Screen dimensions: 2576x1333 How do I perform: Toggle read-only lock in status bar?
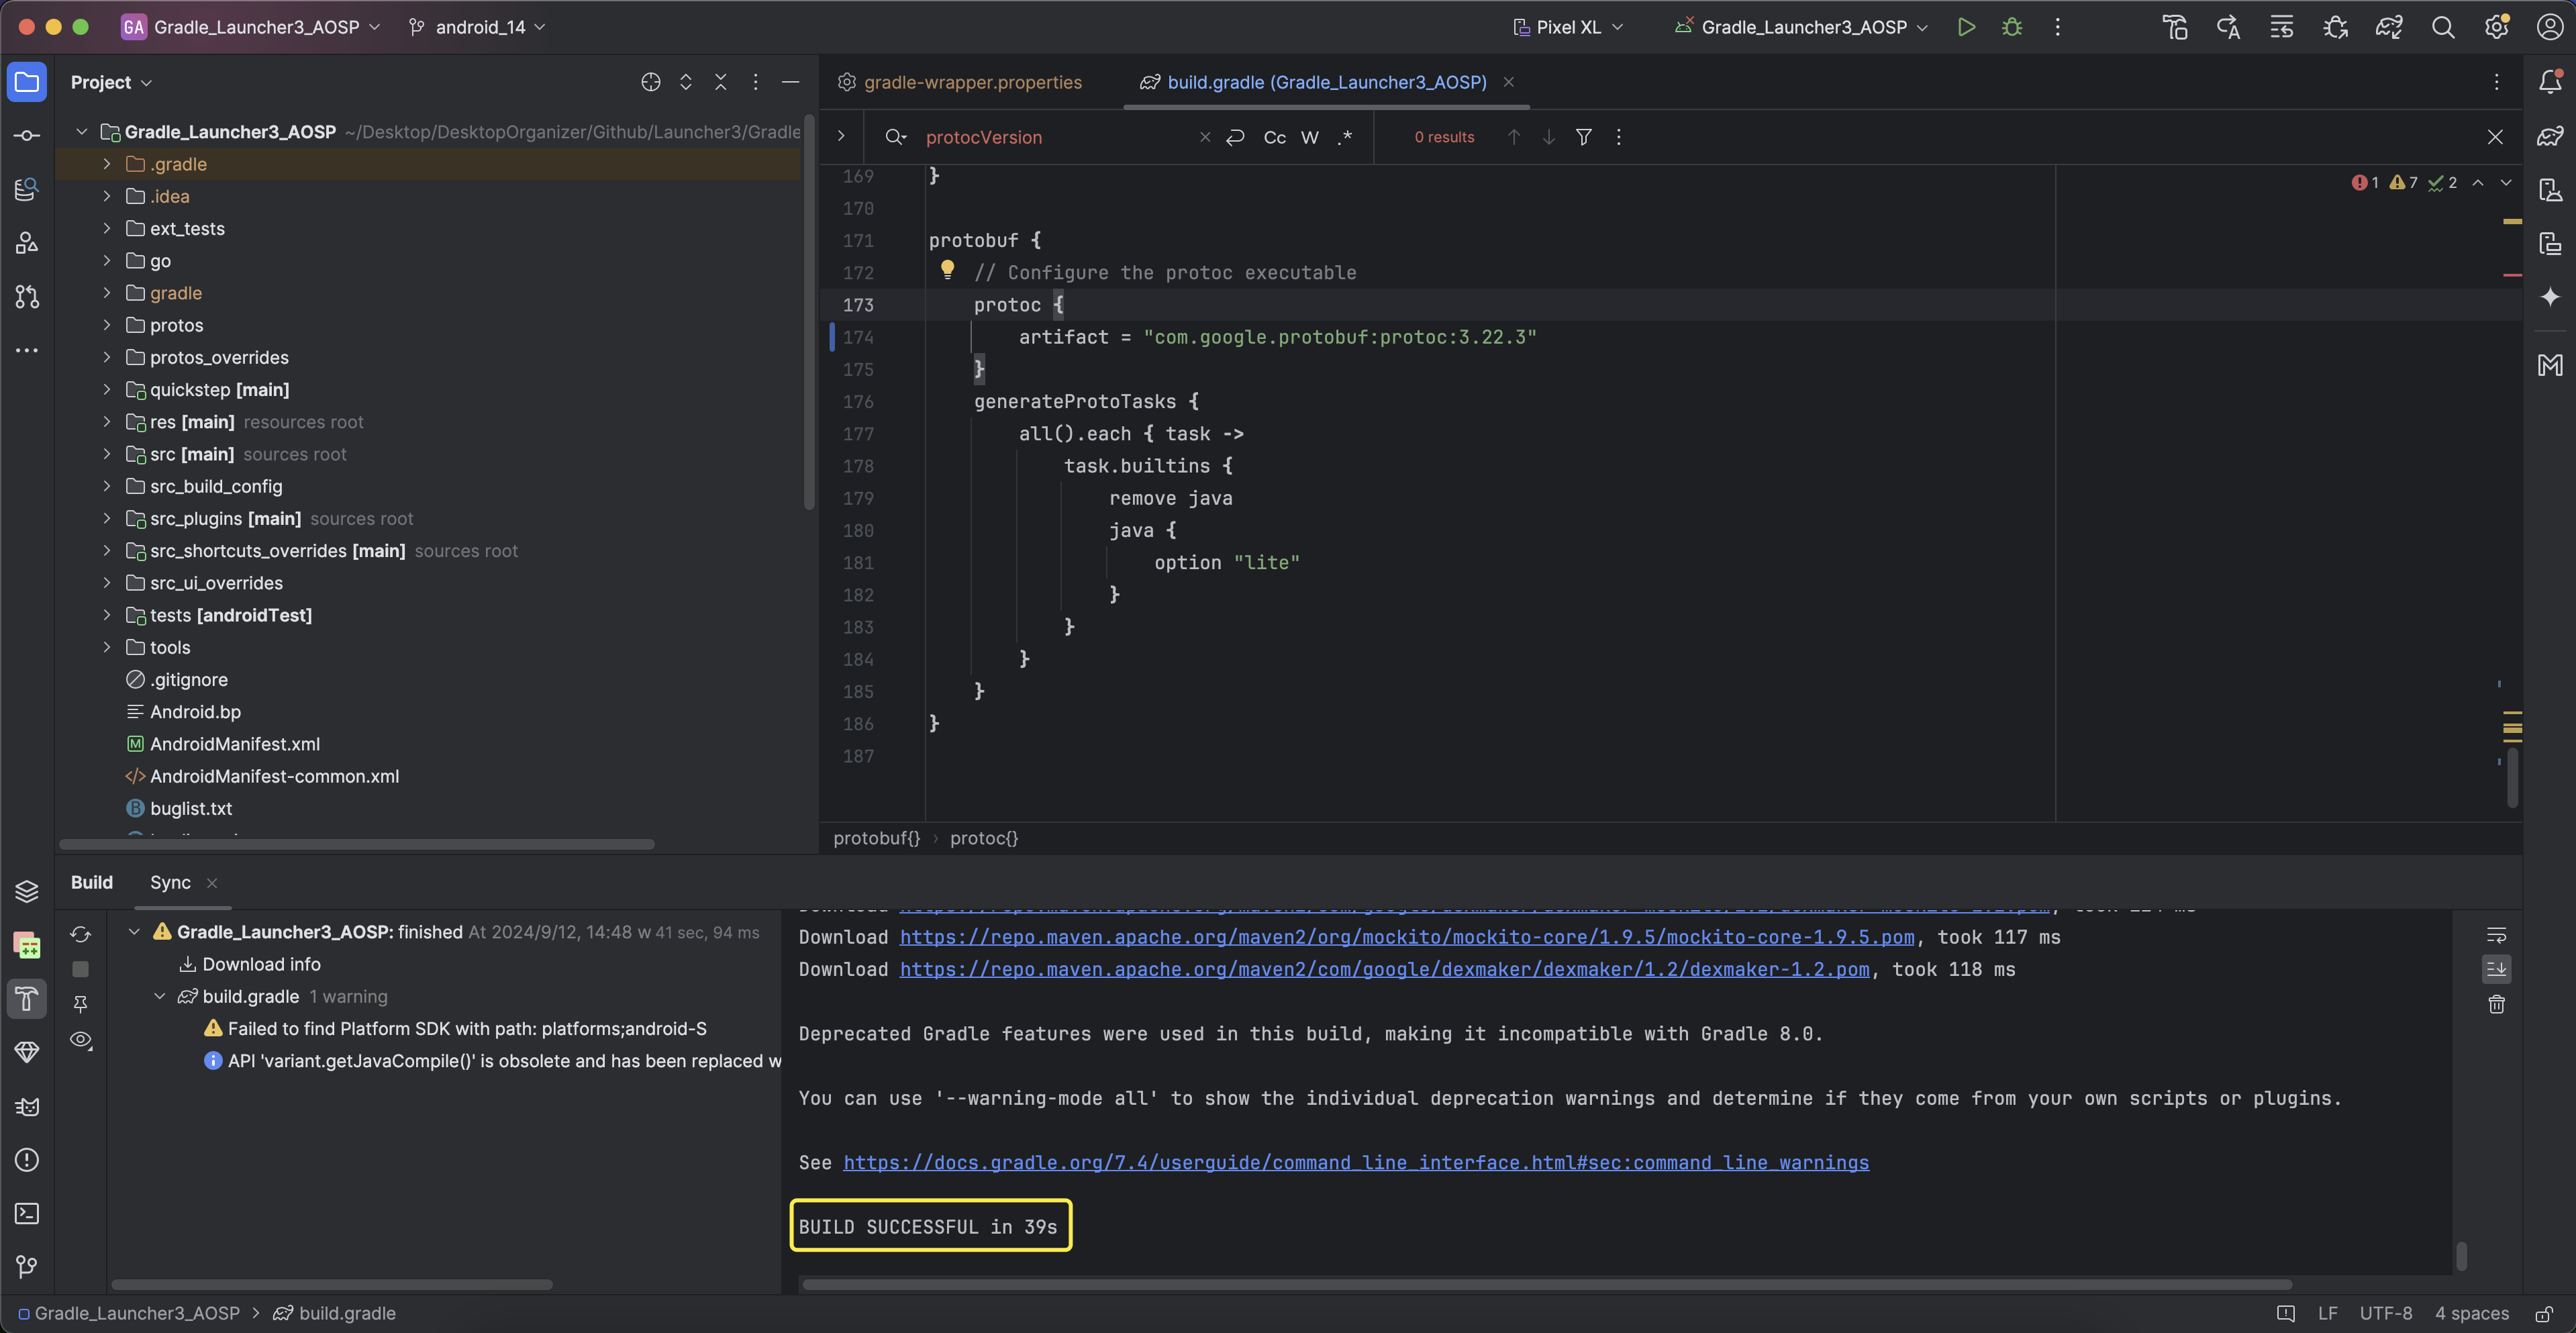pyautogui.click(x=2544, y=1313)
